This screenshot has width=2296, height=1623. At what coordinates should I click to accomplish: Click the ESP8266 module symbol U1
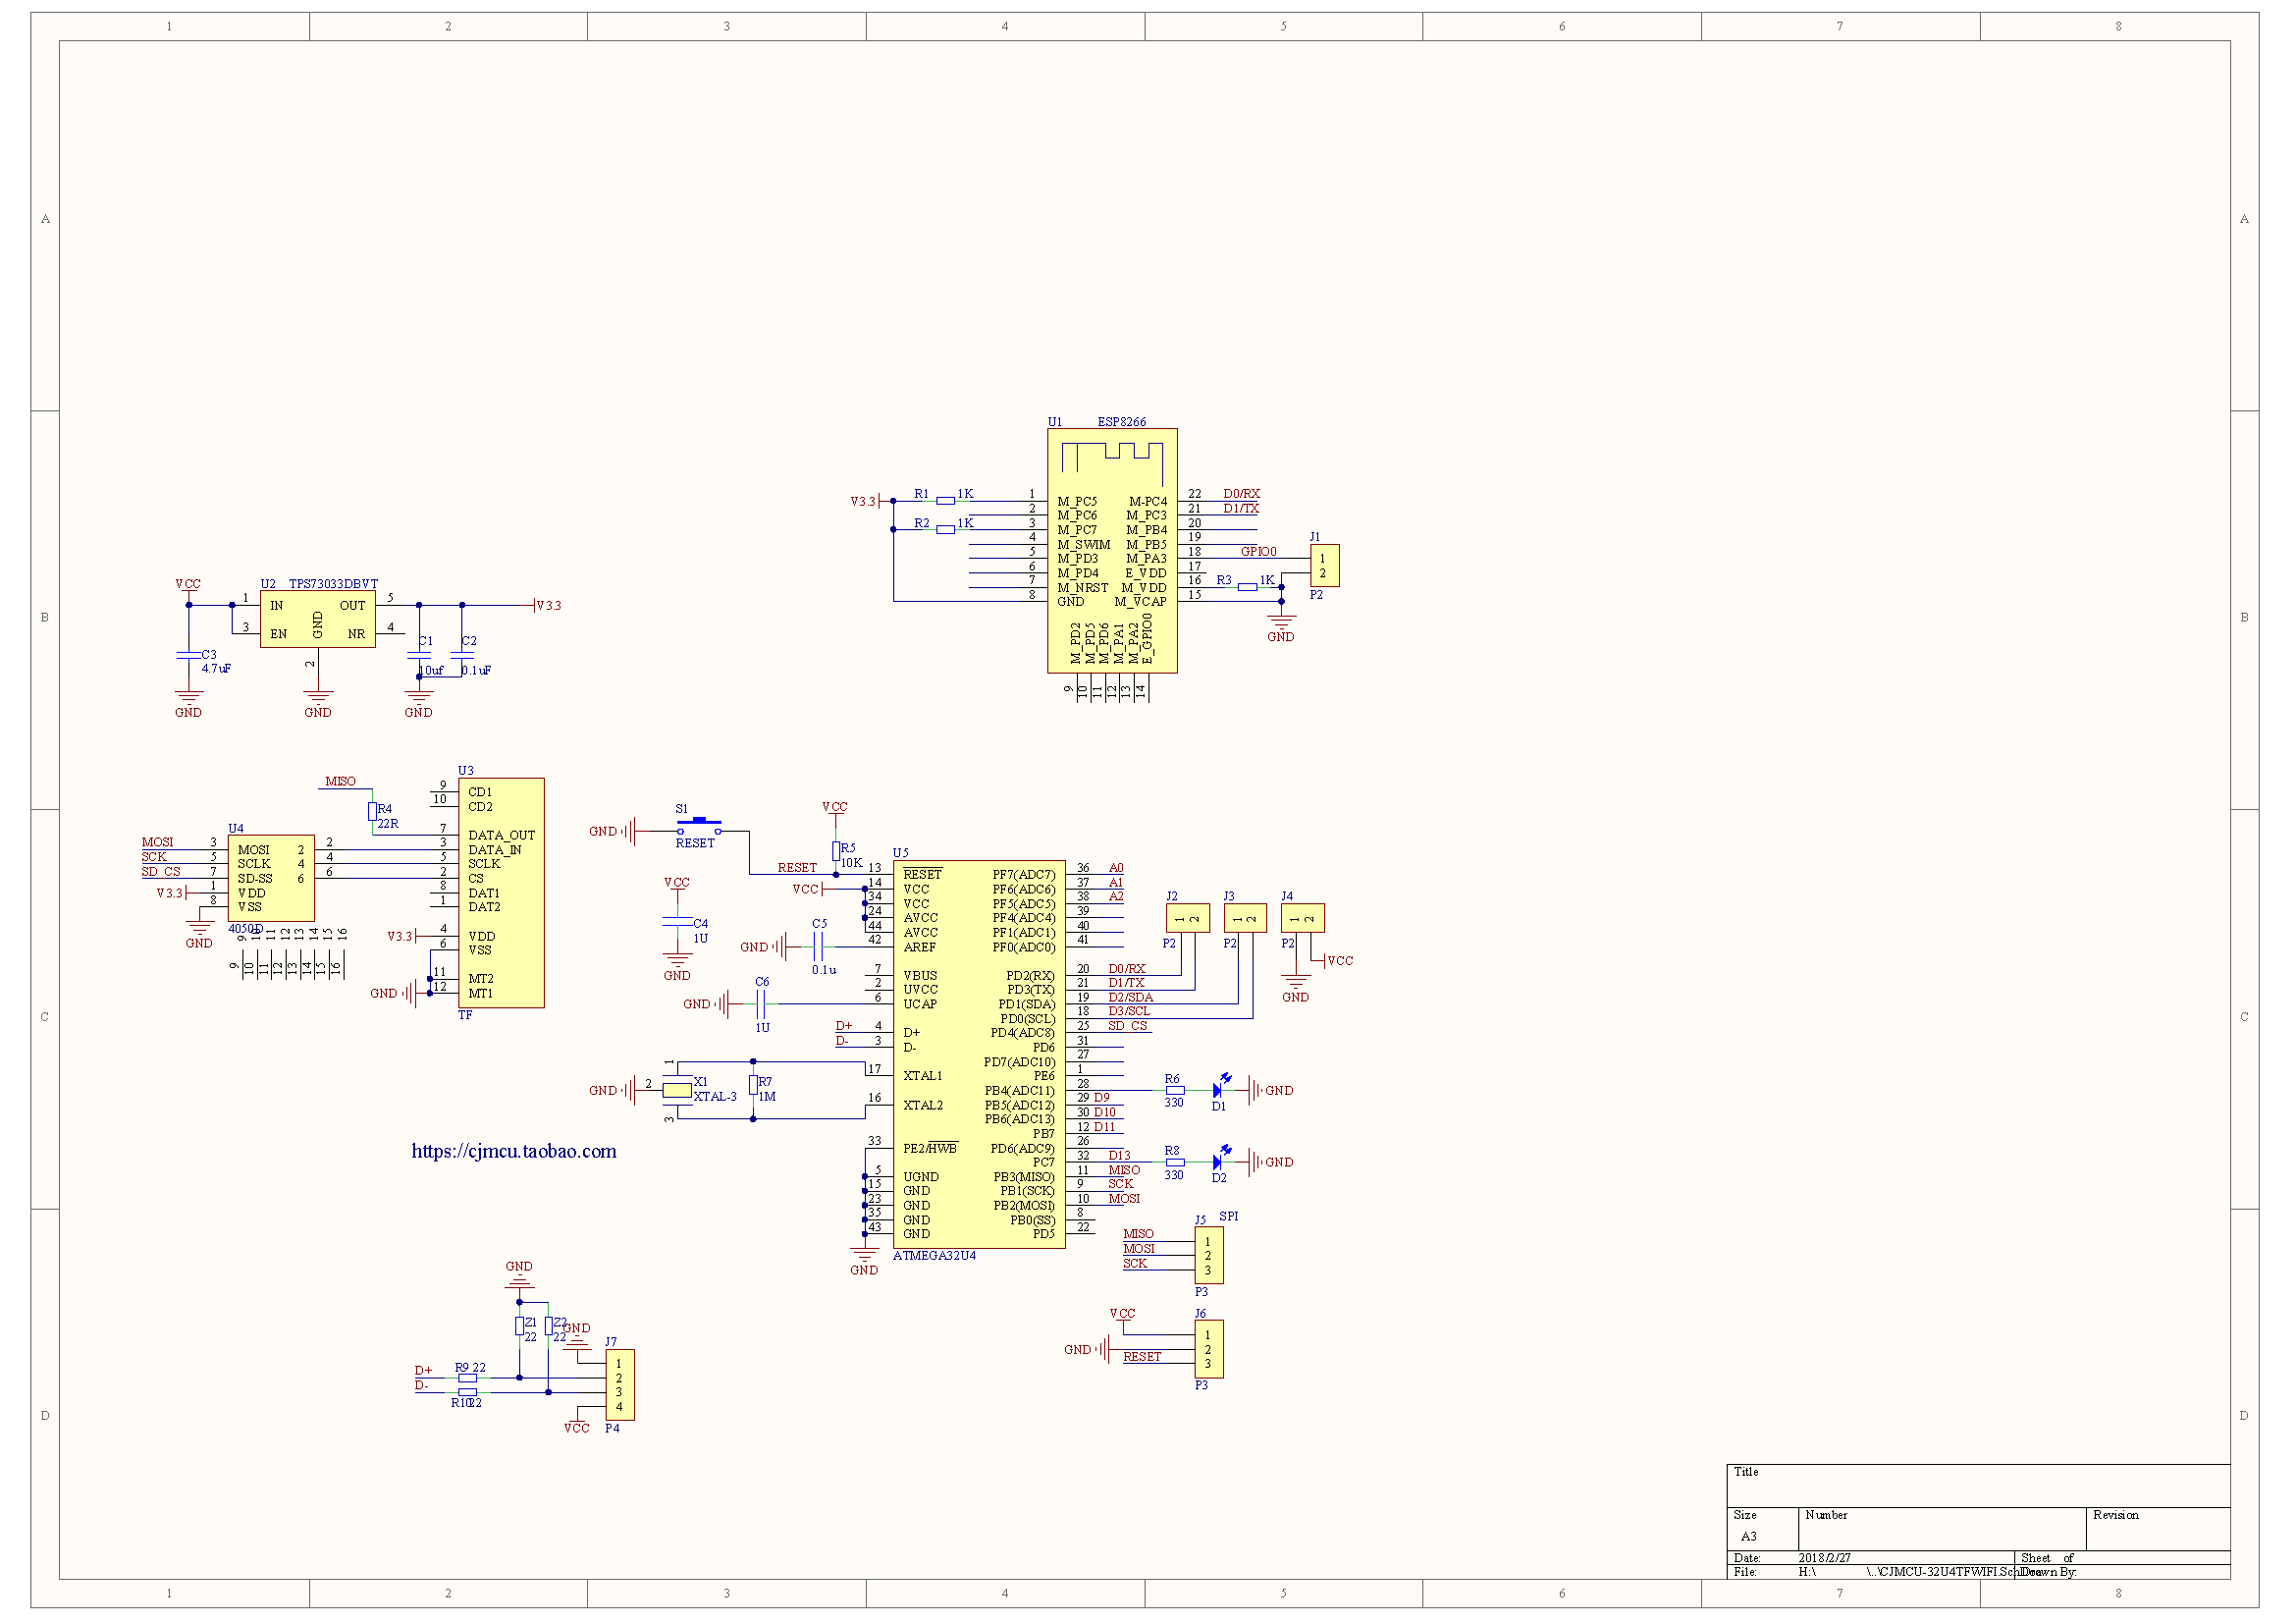pyautogui.click(x=1111, y=551)
